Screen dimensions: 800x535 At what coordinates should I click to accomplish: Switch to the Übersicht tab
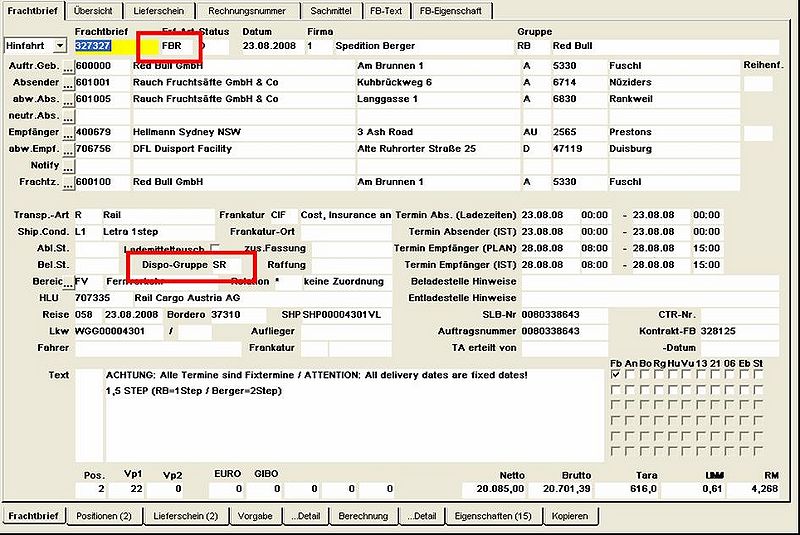point(92,11)
